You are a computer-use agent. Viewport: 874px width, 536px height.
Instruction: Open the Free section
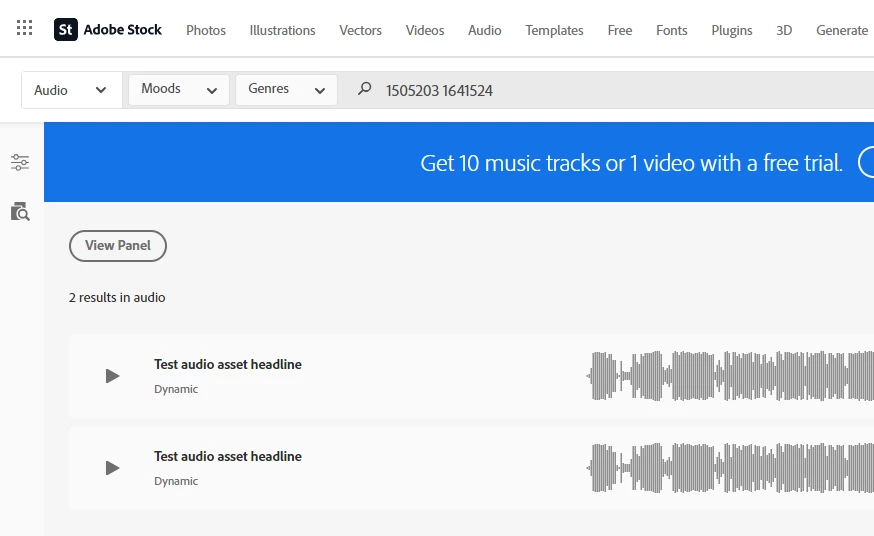620,30
